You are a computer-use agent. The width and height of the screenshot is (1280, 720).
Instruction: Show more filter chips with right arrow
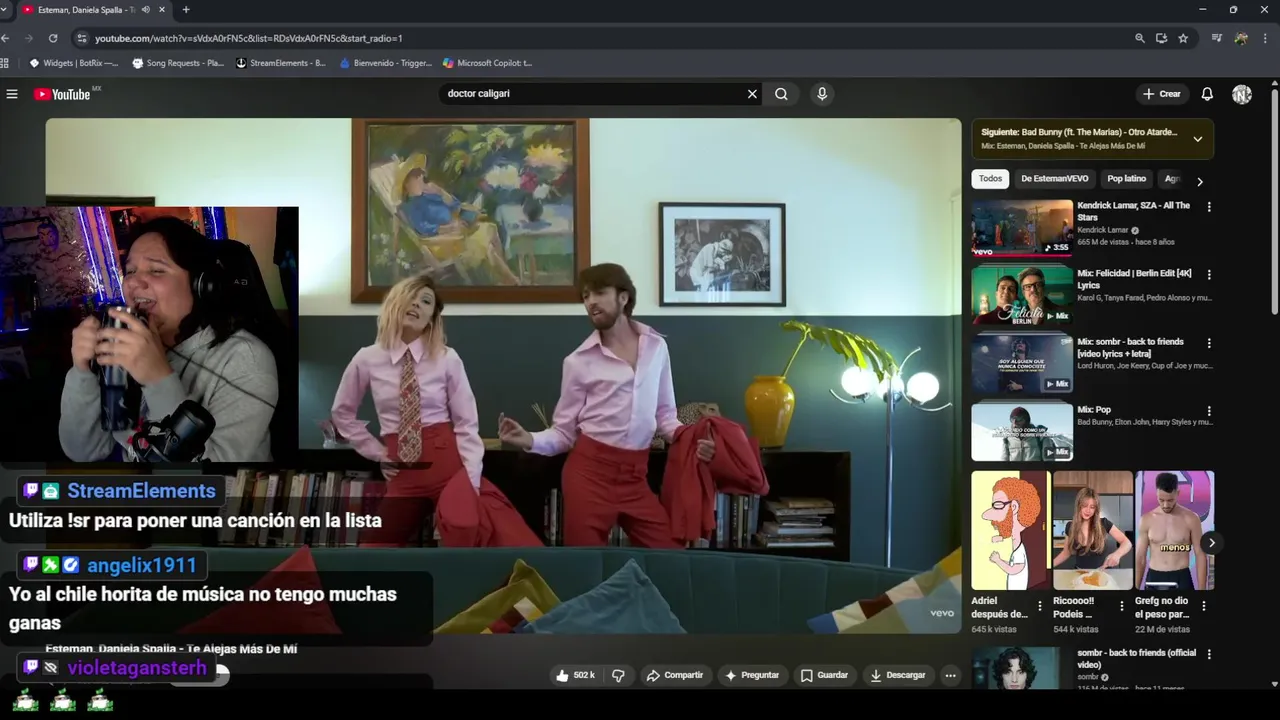pyautogui.click(x=1200, y=181)
